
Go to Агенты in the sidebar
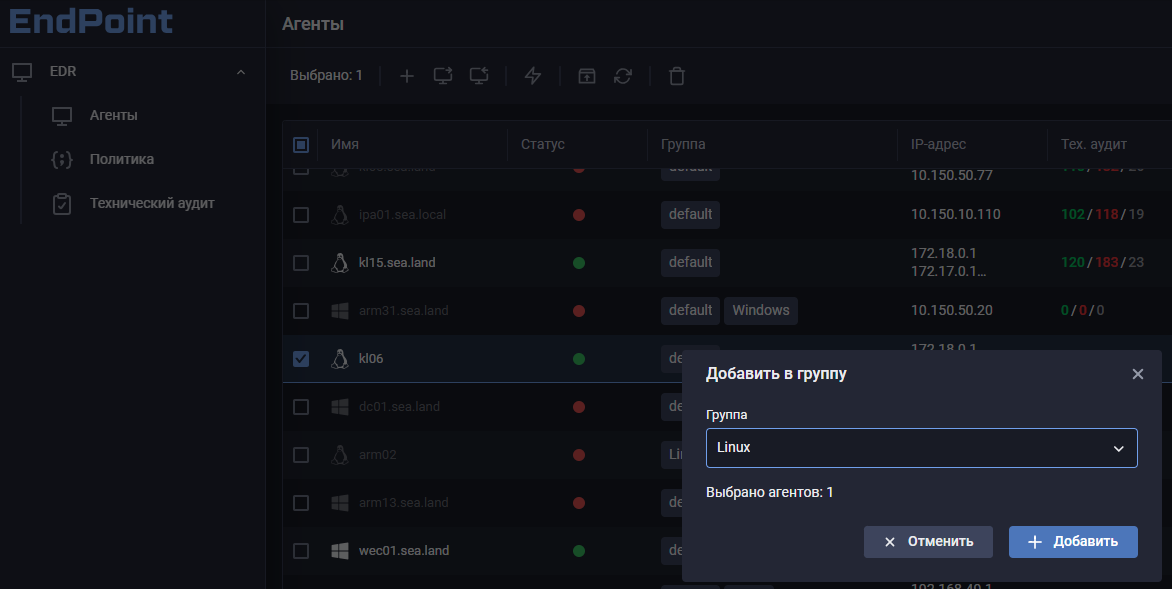coord(113,115)
